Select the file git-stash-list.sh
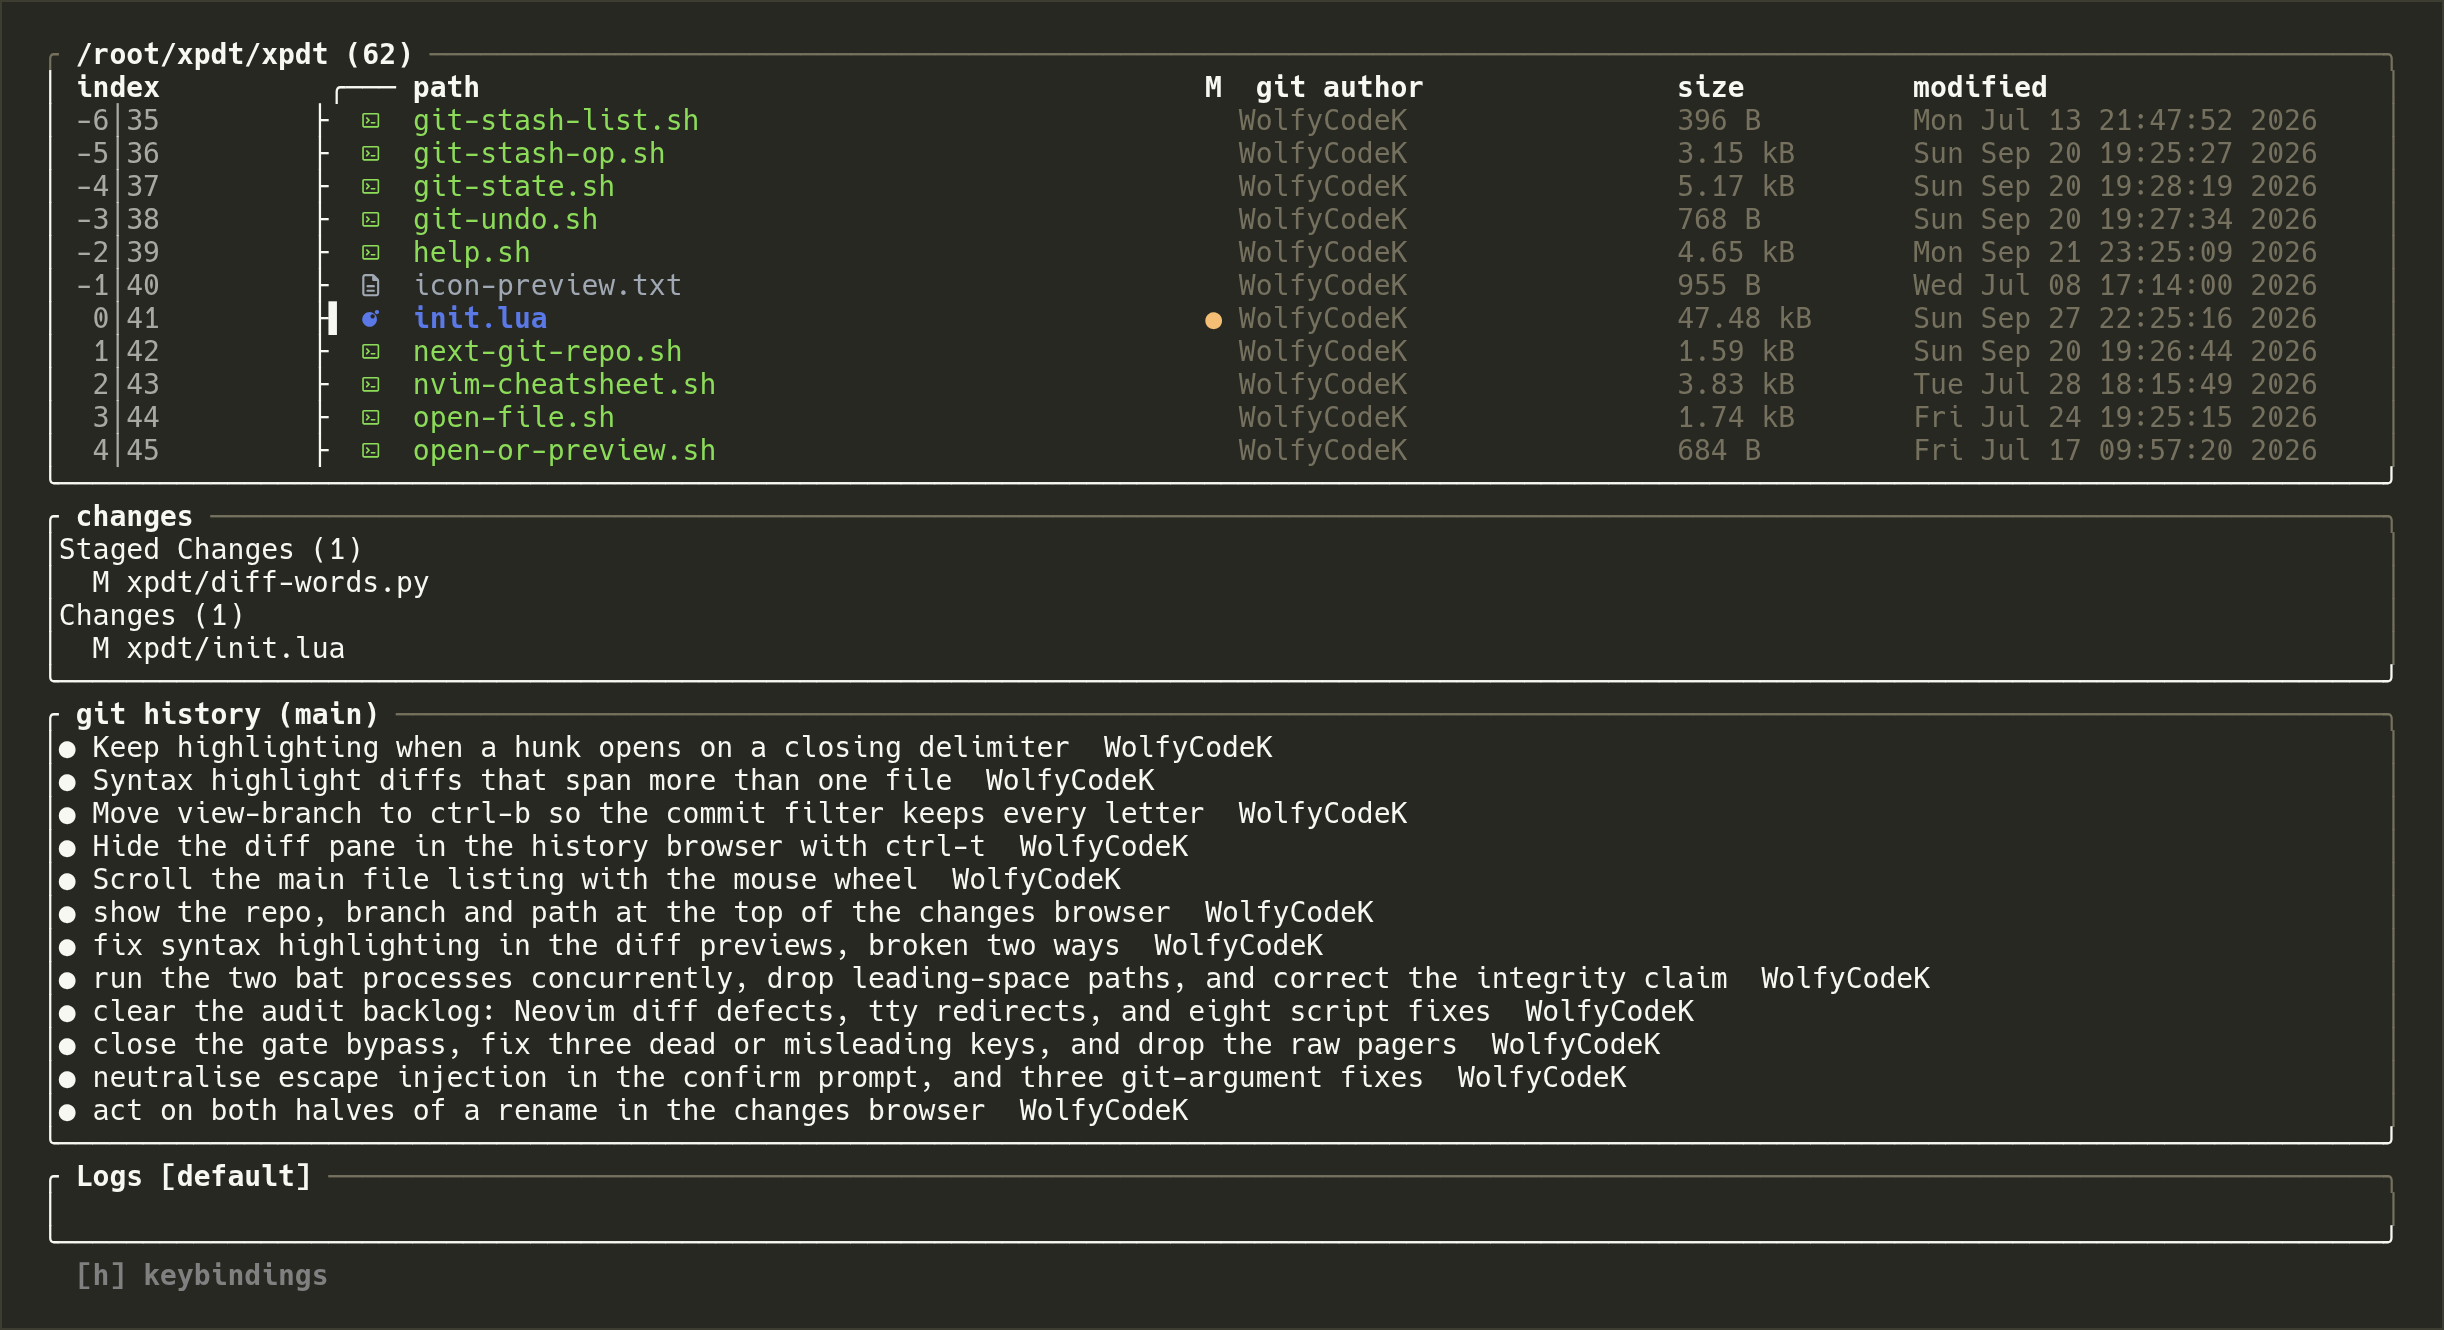Screen dimensions: 2445x1330 pos(556,121)
